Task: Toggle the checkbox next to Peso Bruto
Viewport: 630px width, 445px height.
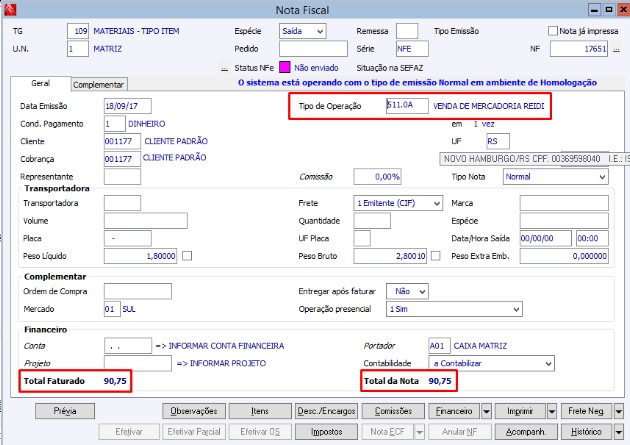Action: click(436, 256)
